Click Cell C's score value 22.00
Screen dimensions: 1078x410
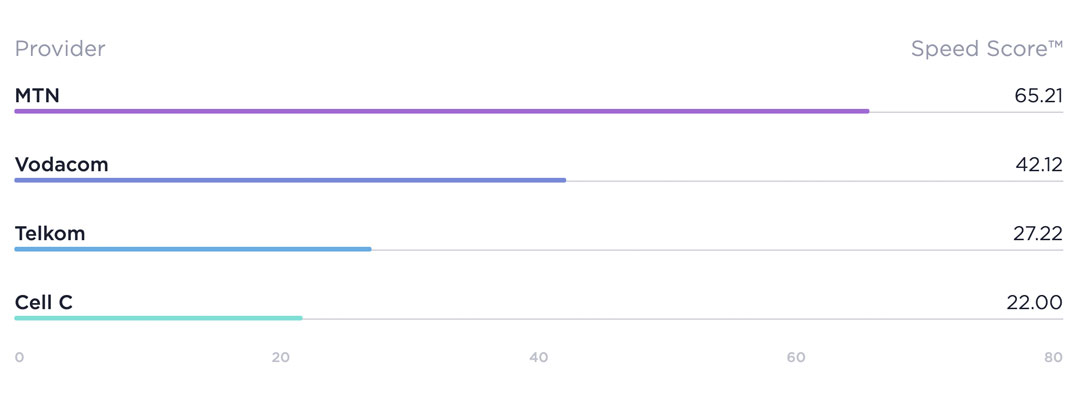pos(1036,303)
